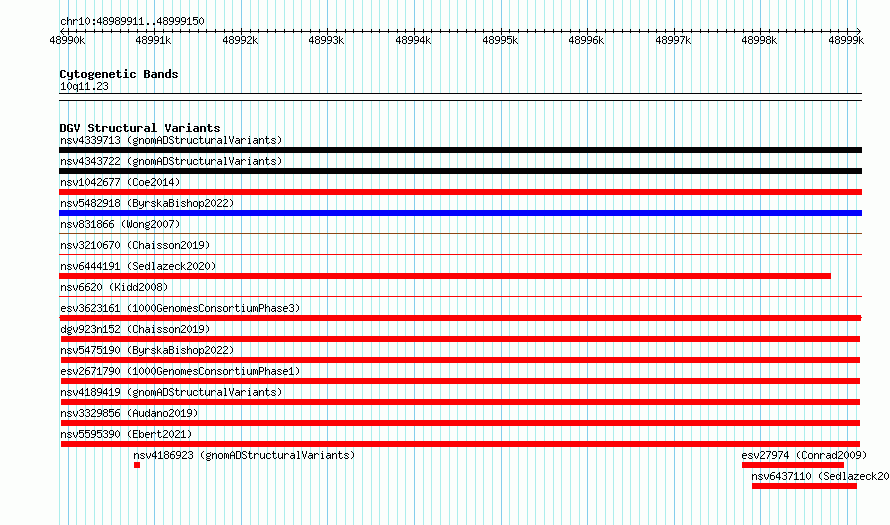
Task: Click the chr10:48989911..48999150 region label
Action: (x=132, y=22)
